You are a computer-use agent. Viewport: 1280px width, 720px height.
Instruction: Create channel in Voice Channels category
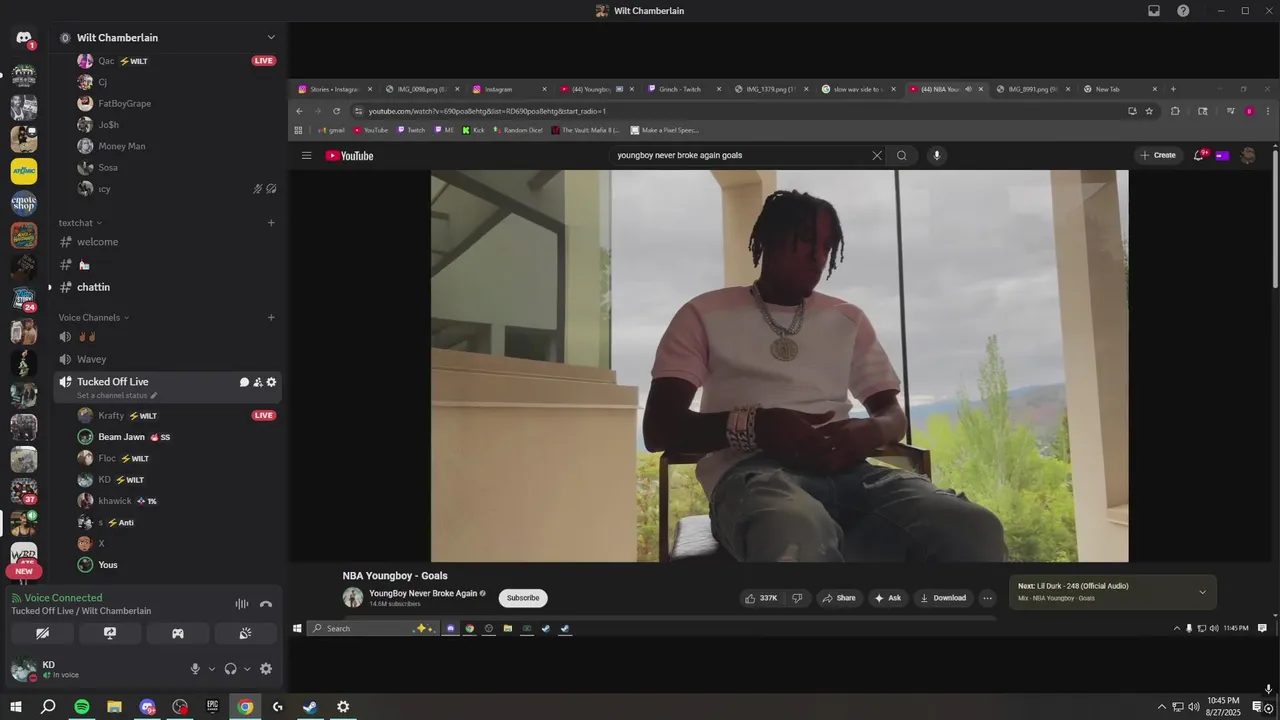coord(271,318)
